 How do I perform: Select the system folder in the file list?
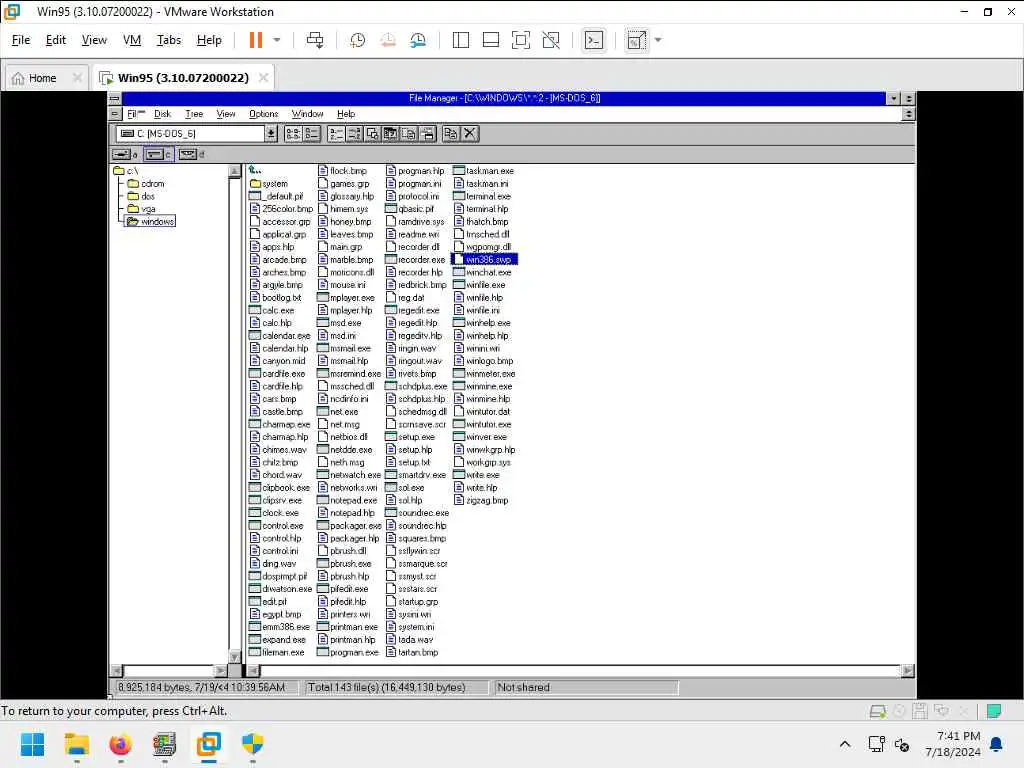[269, 184]
